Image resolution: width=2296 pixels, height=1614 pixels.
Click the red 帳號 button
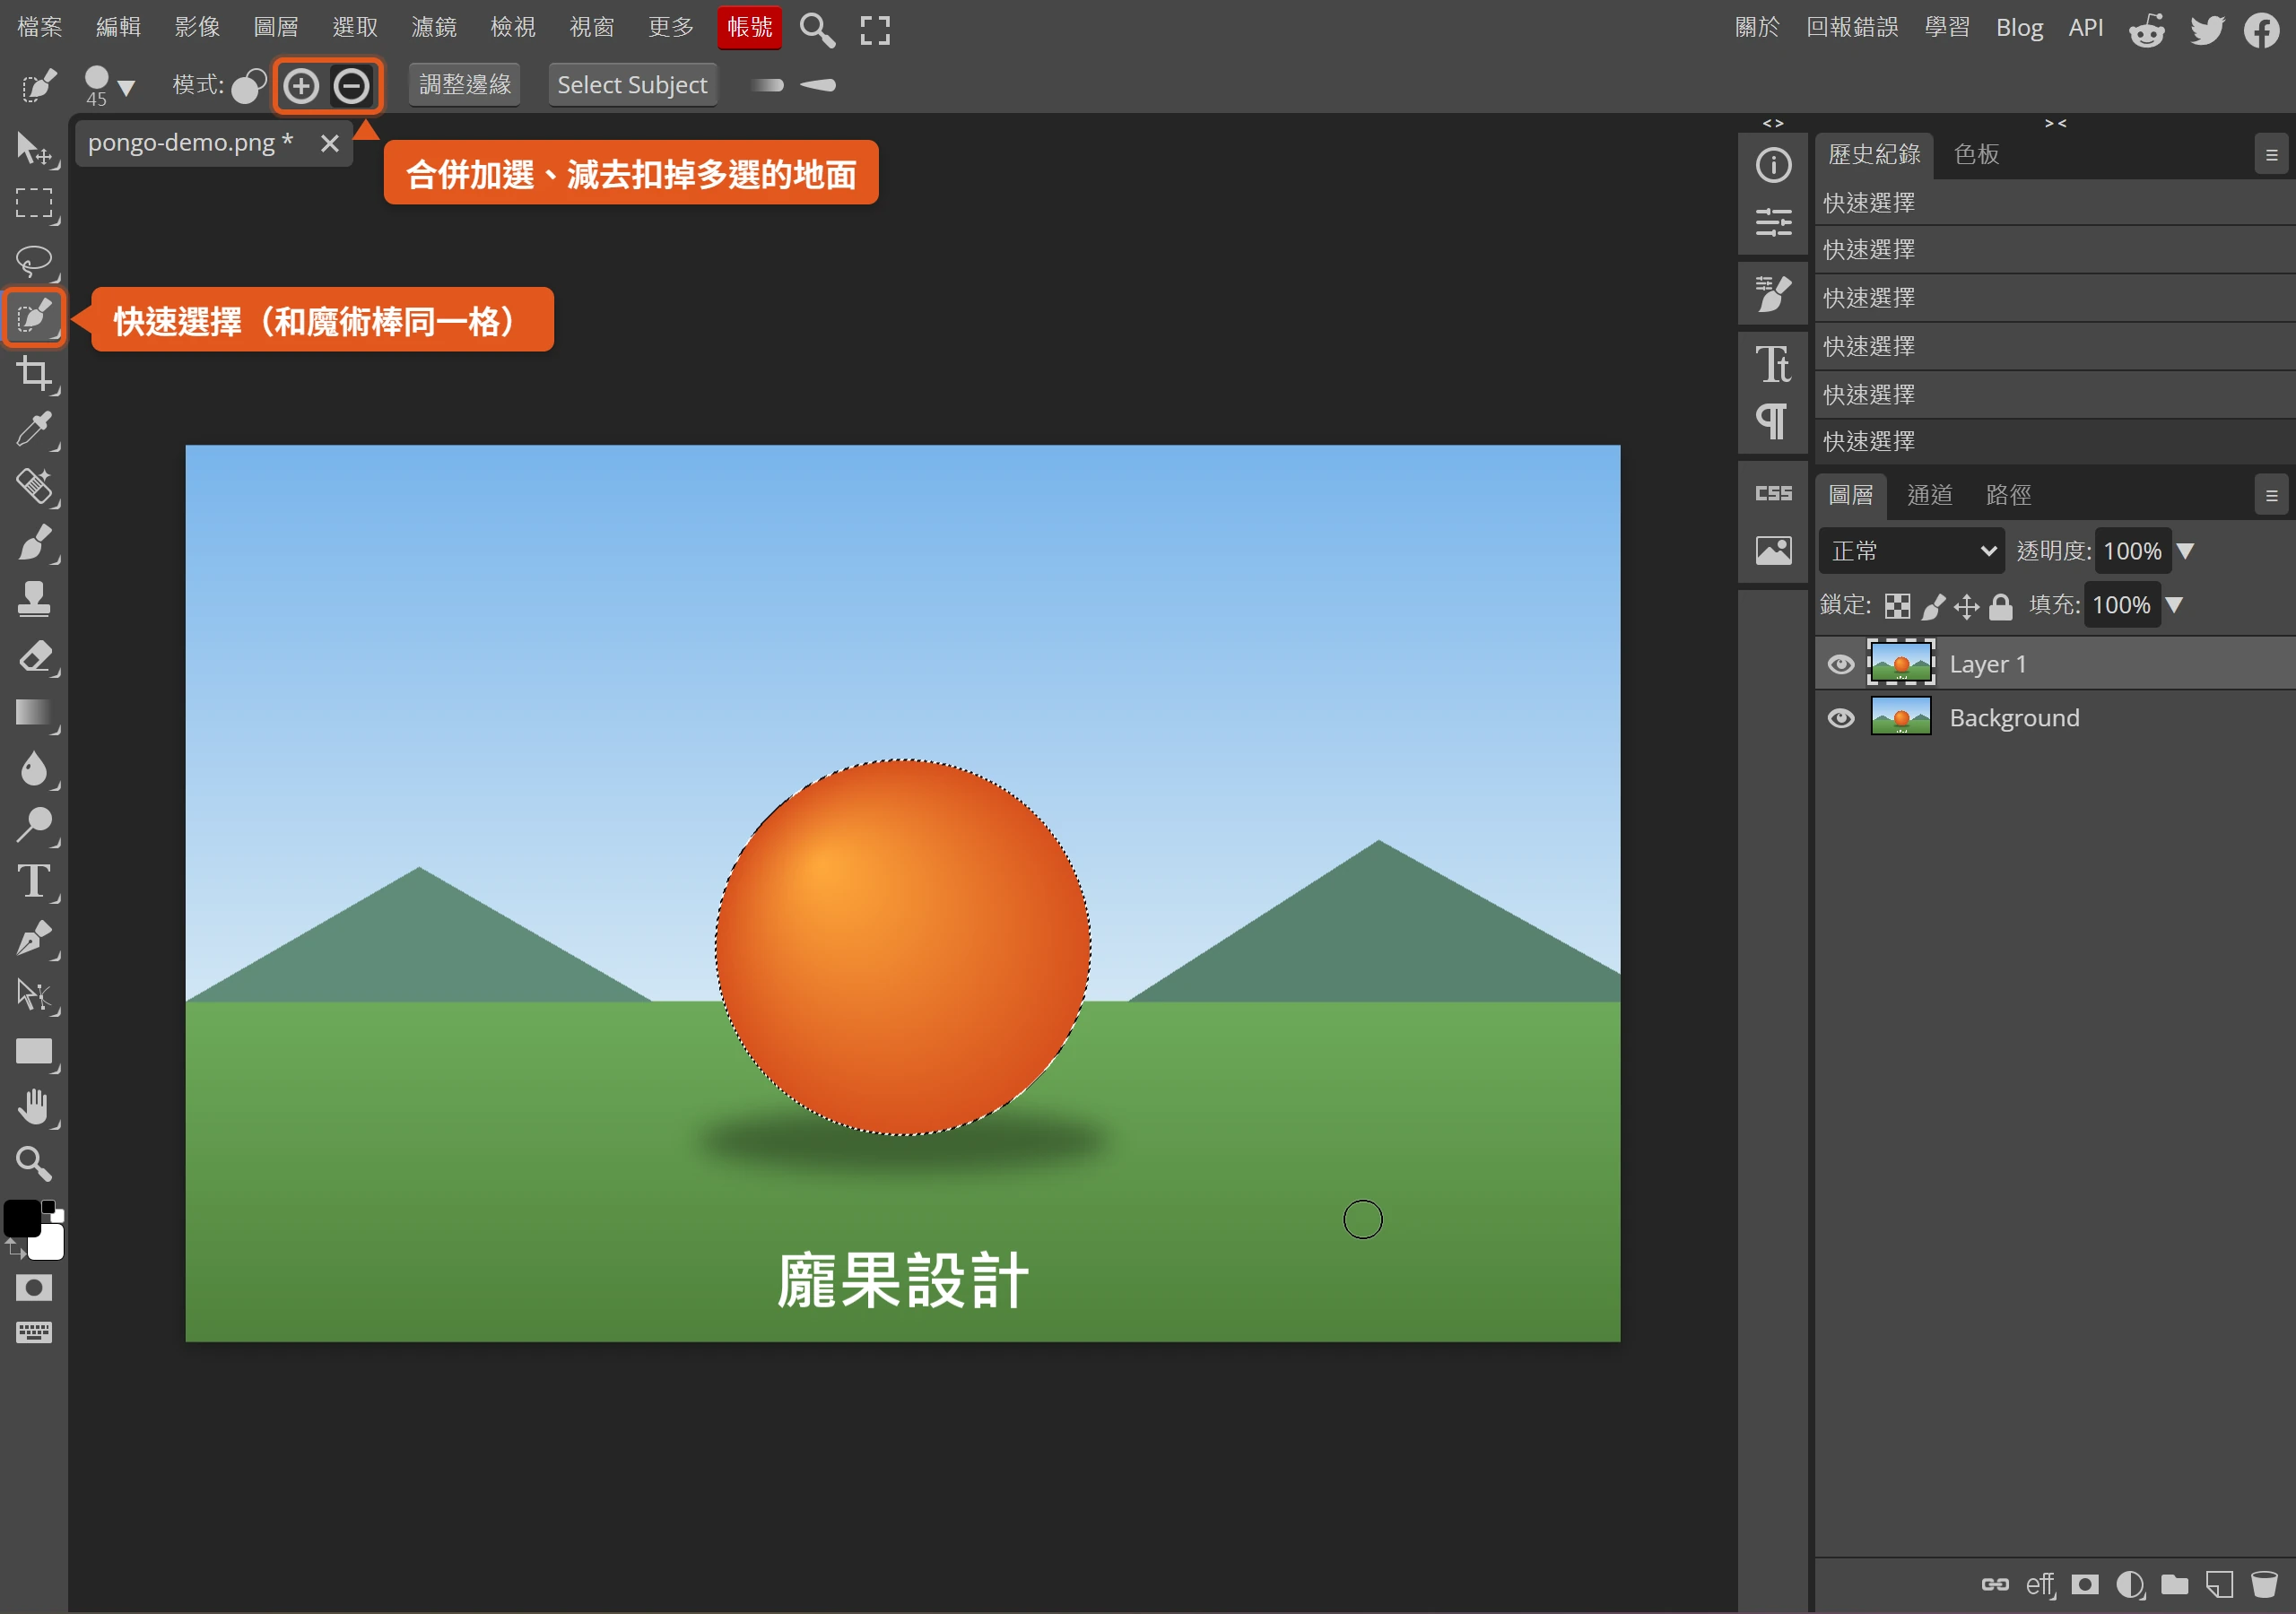coord(749,27)
